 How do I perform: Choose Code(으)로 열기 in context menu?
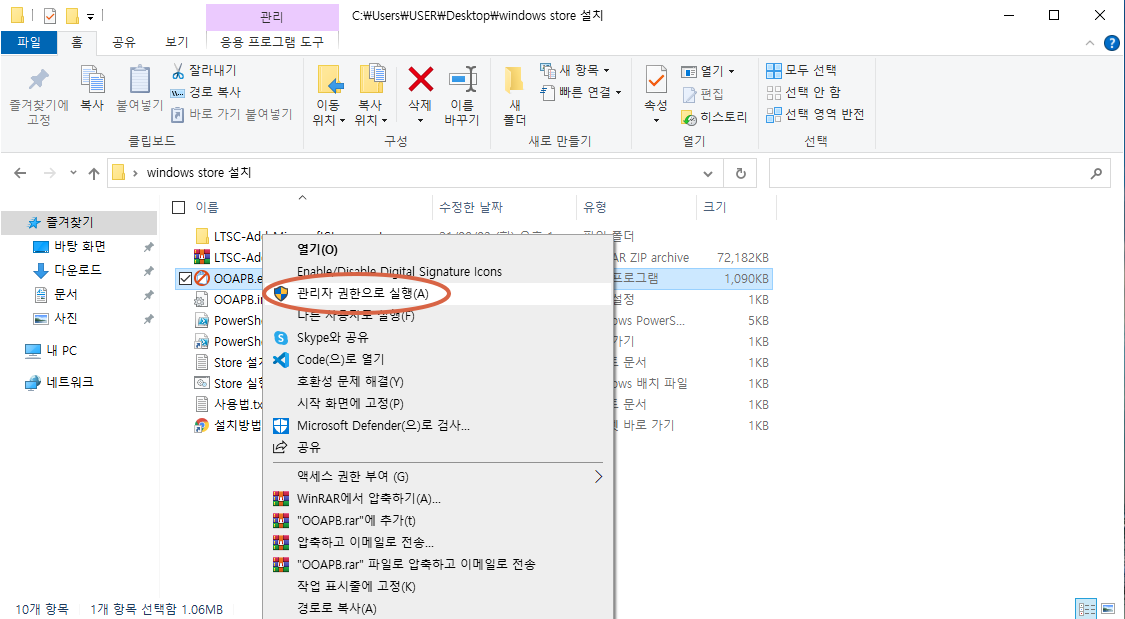point(340,359)
